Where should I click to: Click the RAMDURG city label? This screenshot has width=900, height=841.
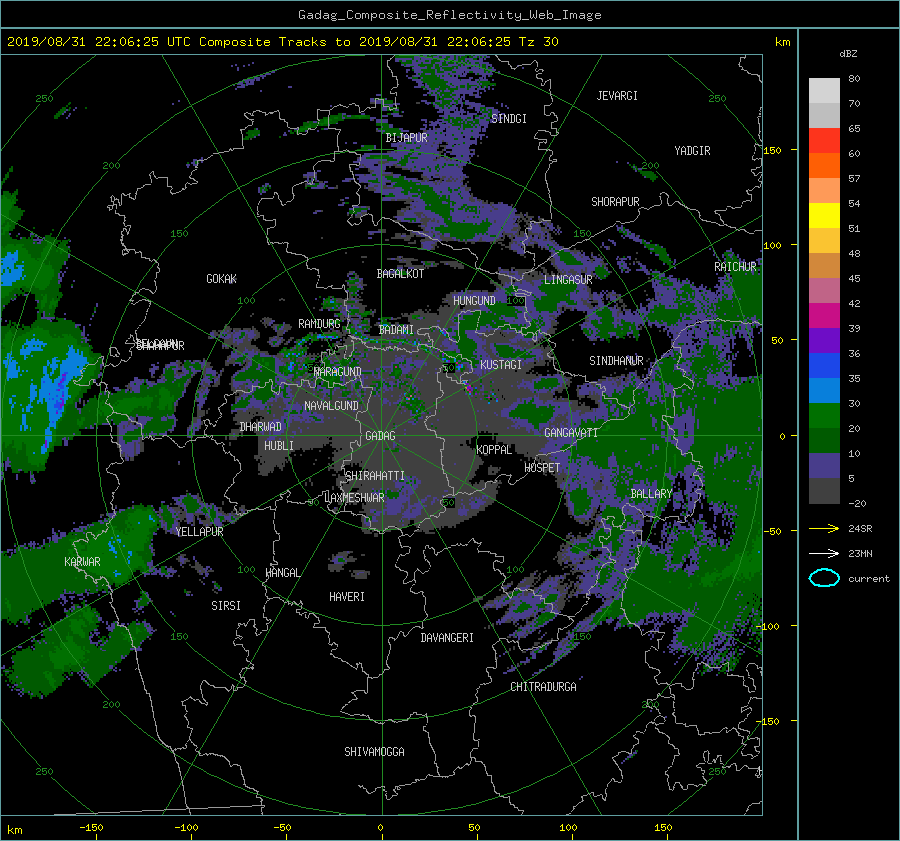point(319,324)
